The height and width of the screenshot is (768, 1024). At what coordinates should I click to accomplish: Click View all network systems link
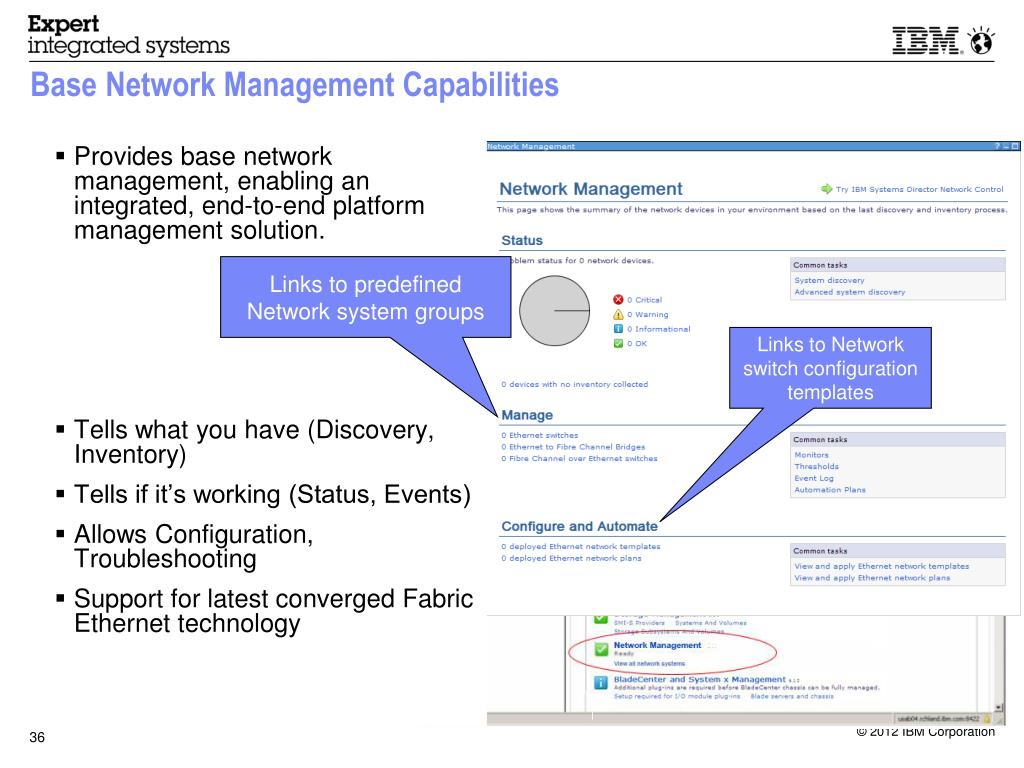(649, 664)
